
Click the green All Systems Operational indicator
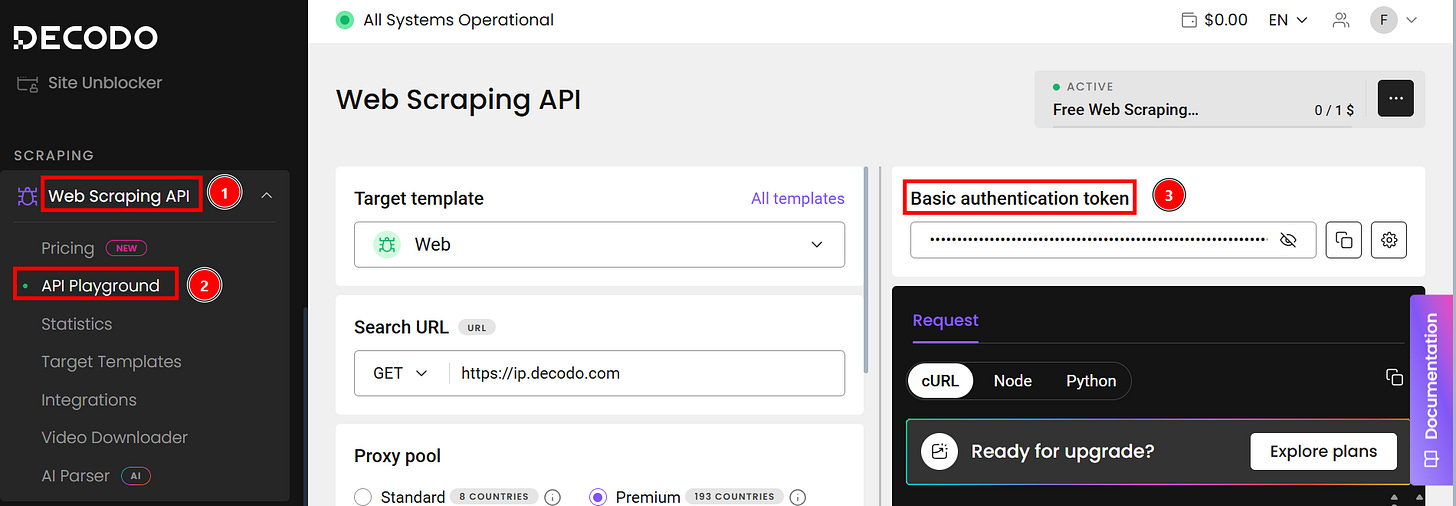tap(345, 20)
